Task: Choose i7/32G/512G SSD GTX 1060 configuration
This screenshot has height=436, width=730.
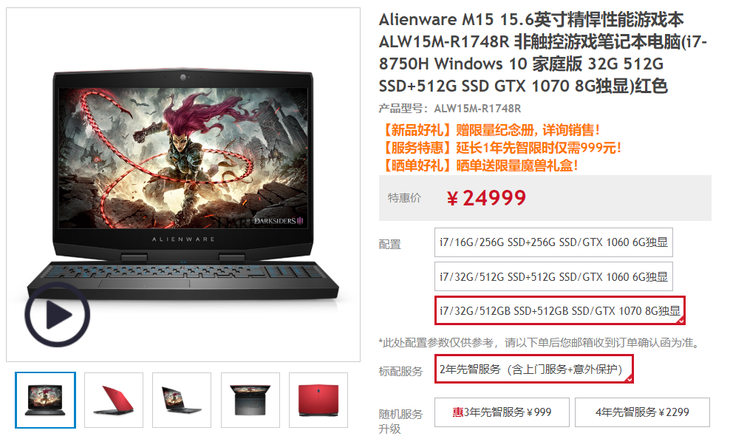Action: pyautogui.click(x=554, y=276)
